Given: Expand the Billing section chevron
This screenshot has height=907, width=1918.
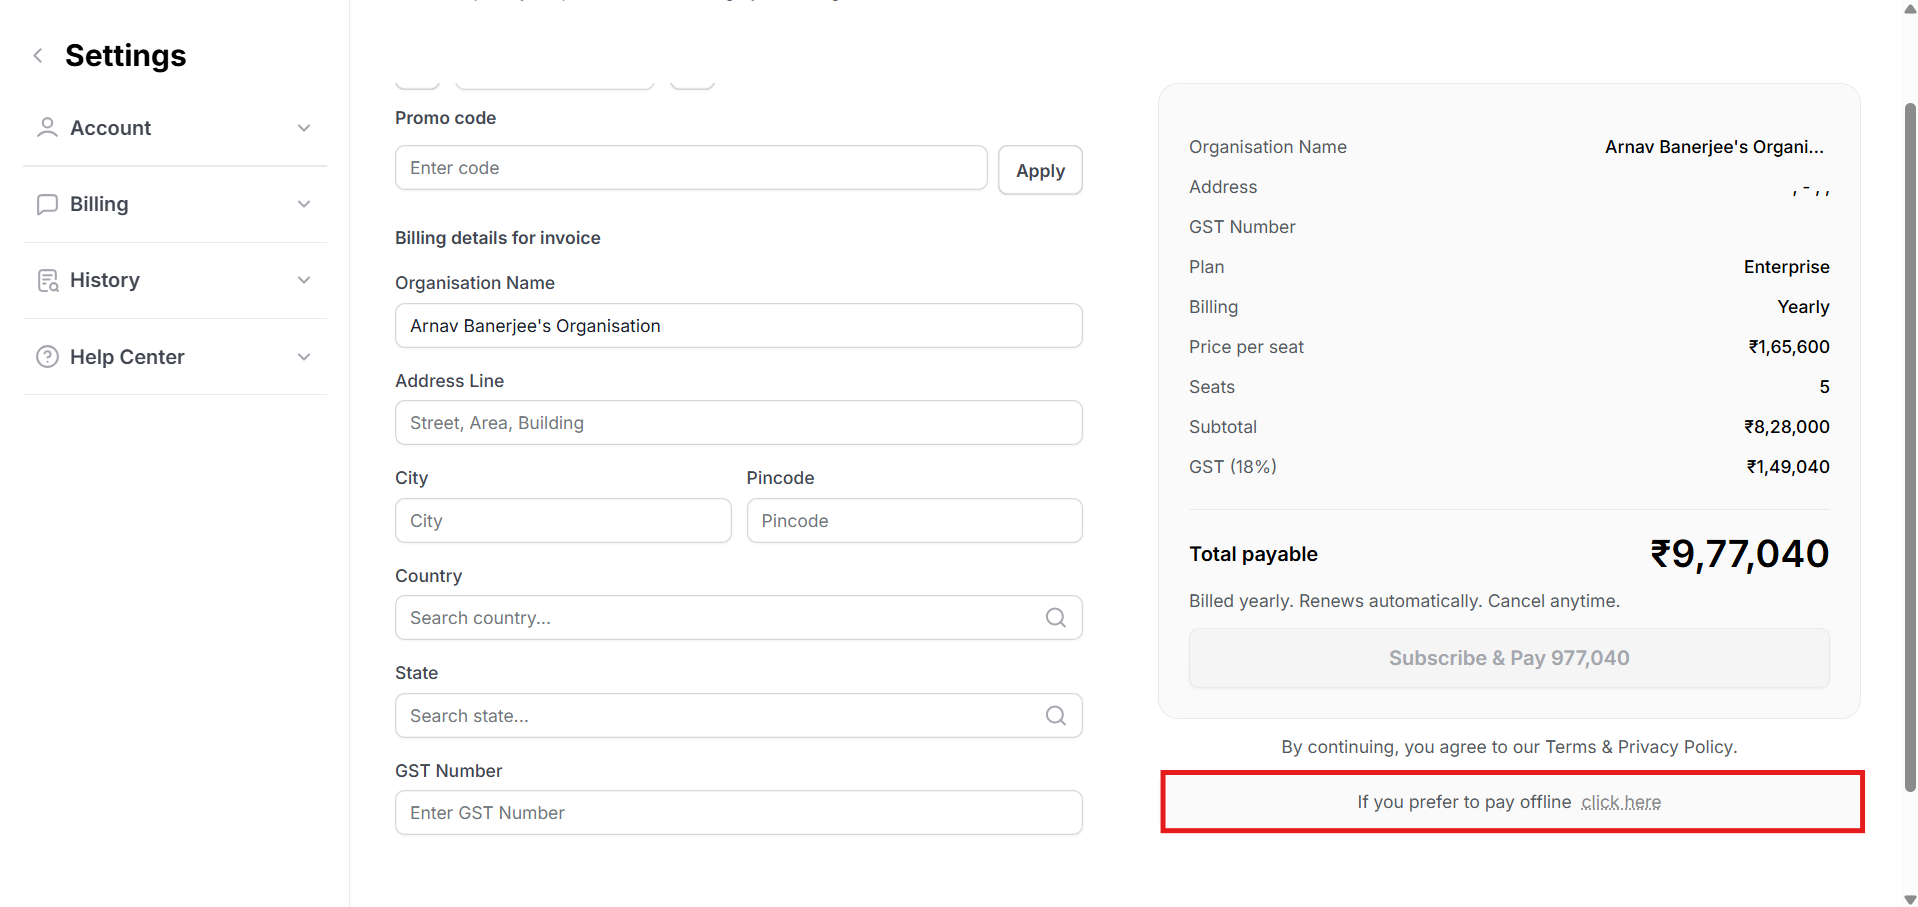Looking at the screenshot, I should (304, 204).
